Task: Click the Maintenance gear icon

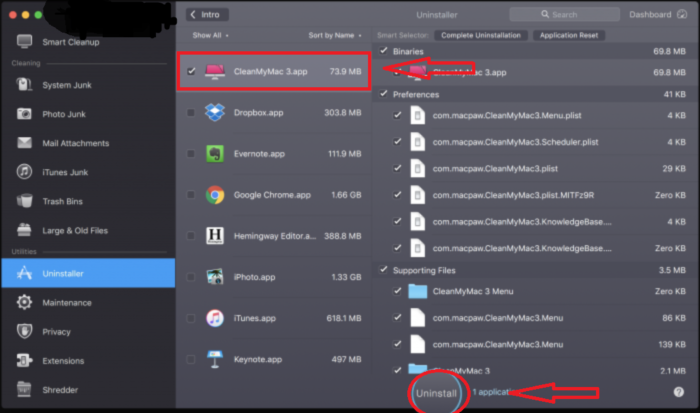Action: click(24, 302)
